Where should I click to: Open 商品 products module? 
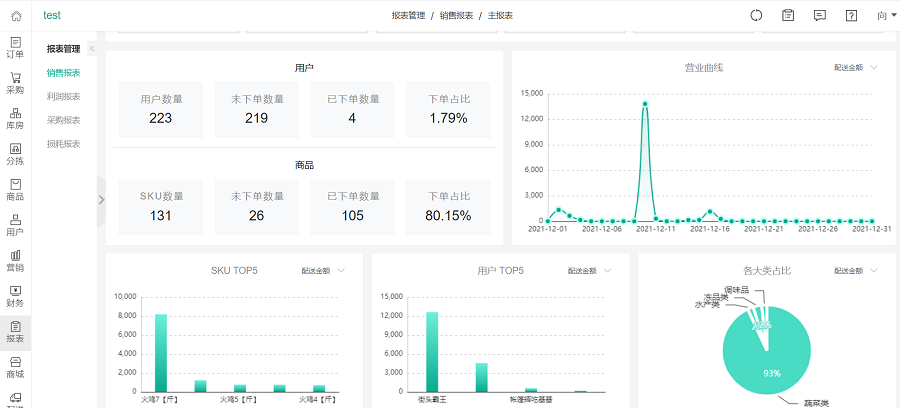(x=15, y=190)
